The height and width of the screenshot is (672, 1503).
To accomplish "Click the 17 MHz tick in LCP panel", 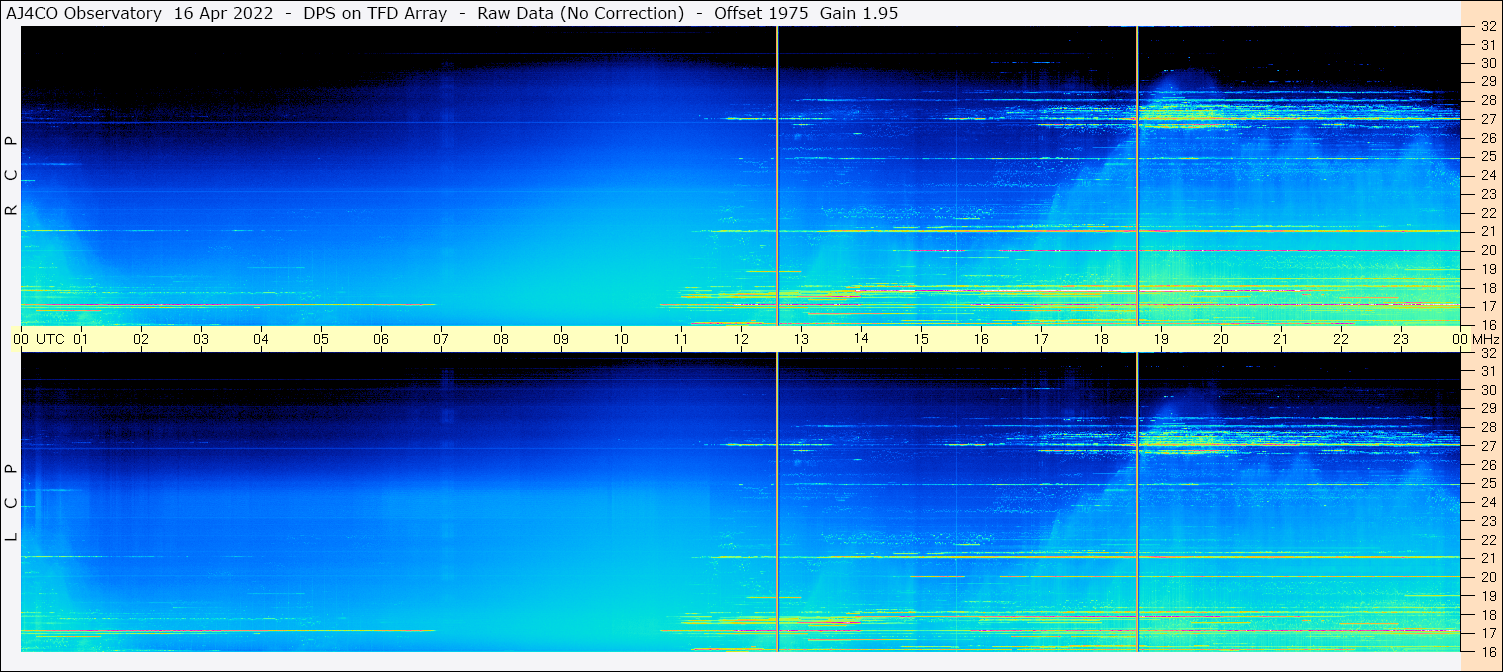I will tap(1487, 633).
